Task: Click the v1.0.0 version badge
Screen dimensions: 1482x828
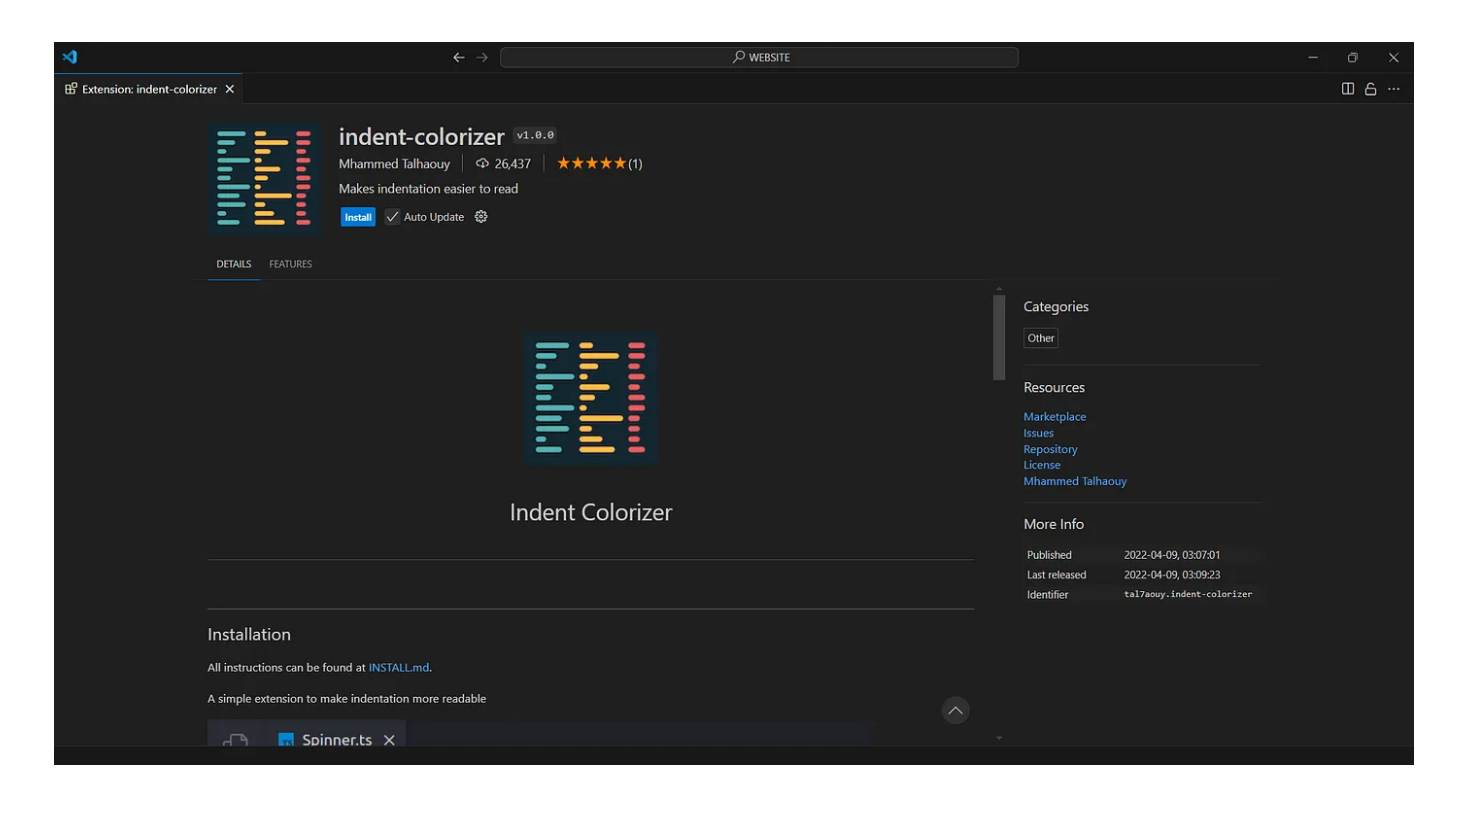Action: click(x=535, y=135)
